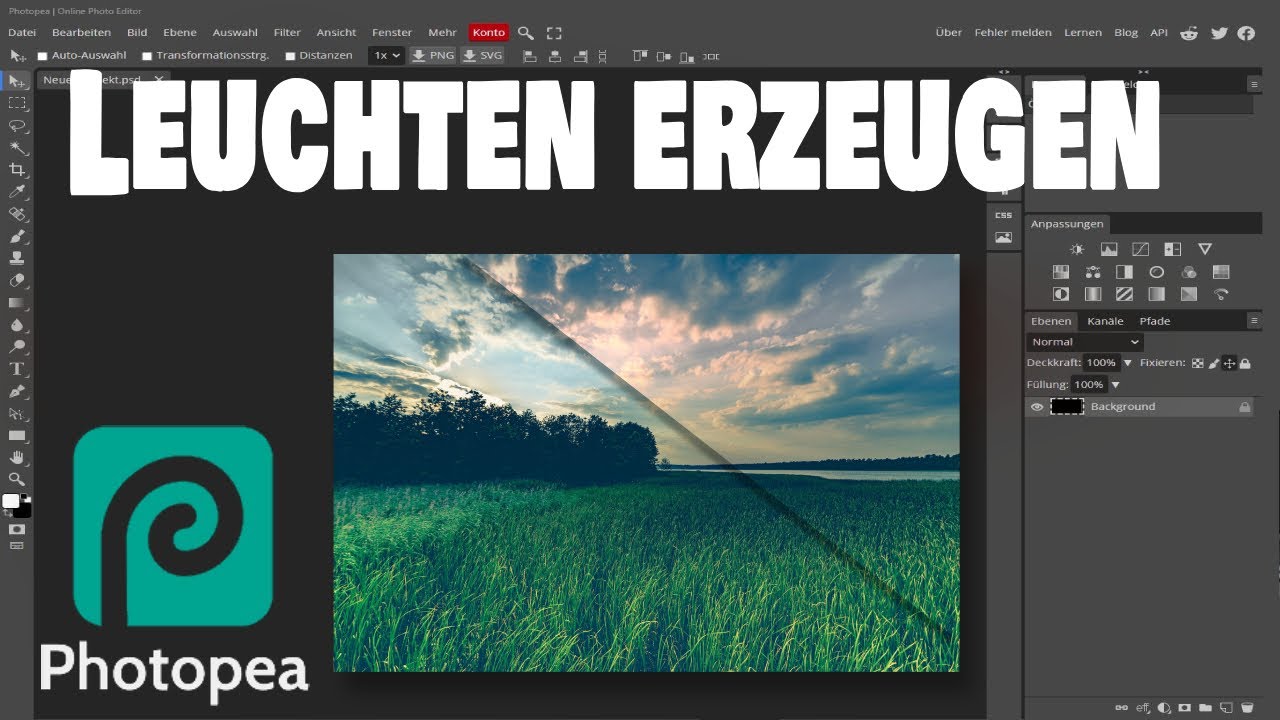Open the Lernen link
The image size is (1280, 720).
[x=1083, y=33]
